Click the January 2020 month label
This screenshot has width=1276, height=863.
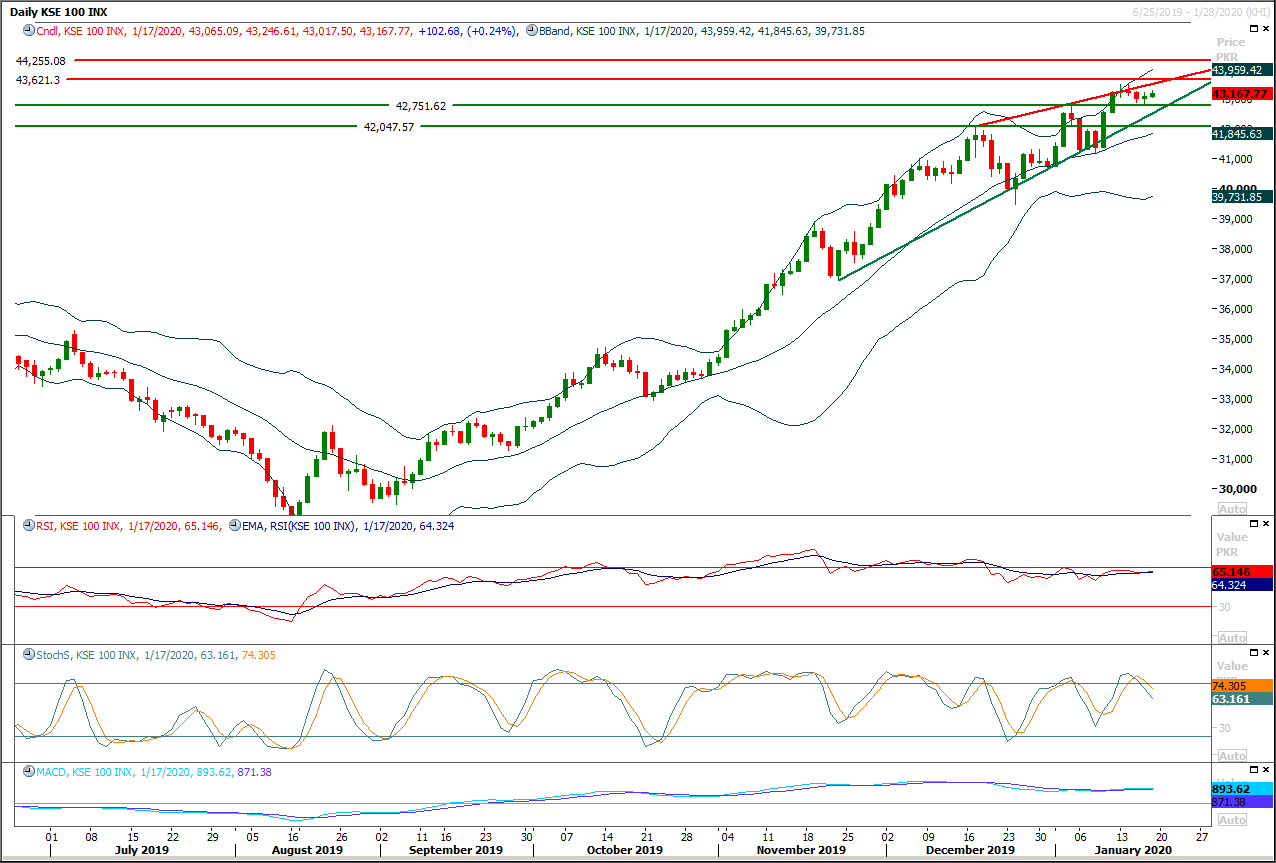point(1132,850)
